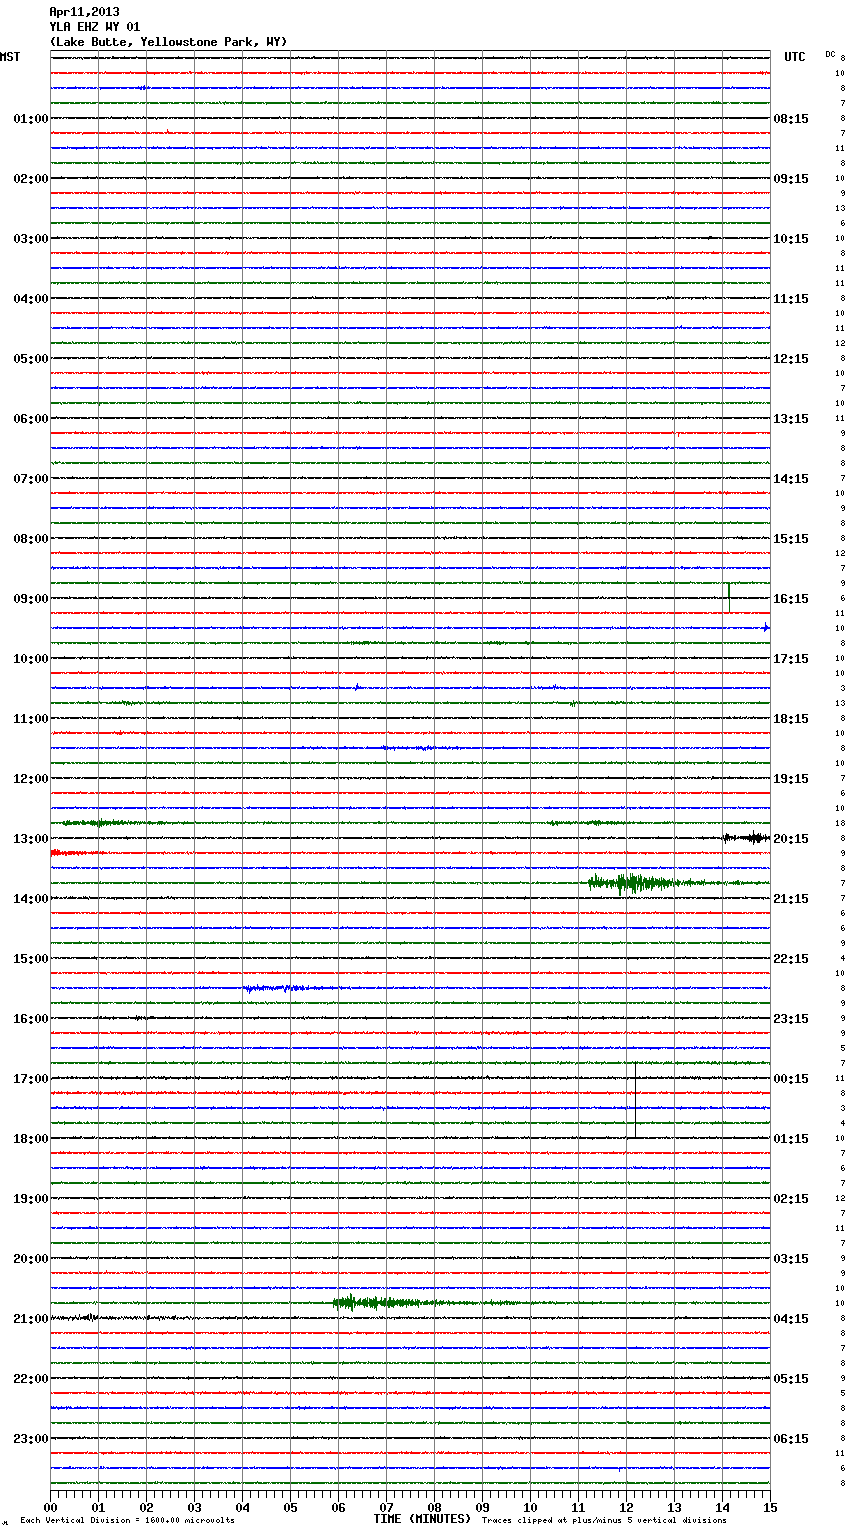
Task: Click minute tick label '15' on bottom axis
Action: 770,1507
